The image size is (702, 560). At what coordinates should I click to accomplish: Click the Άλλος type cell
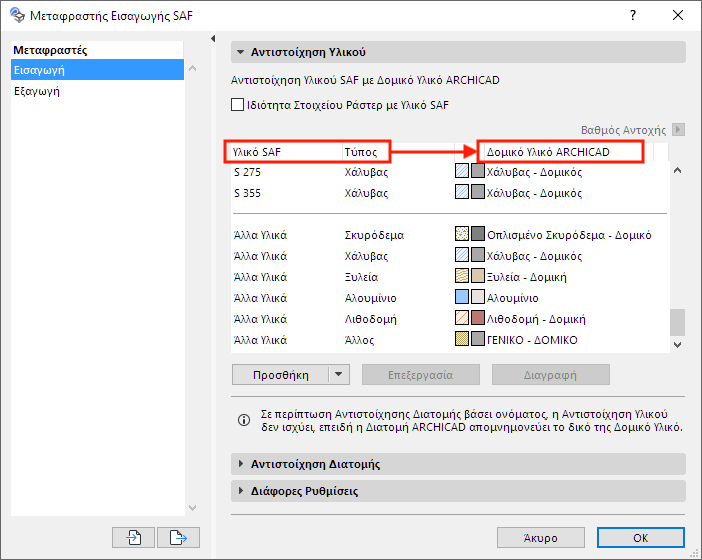[x=359, y=339]
